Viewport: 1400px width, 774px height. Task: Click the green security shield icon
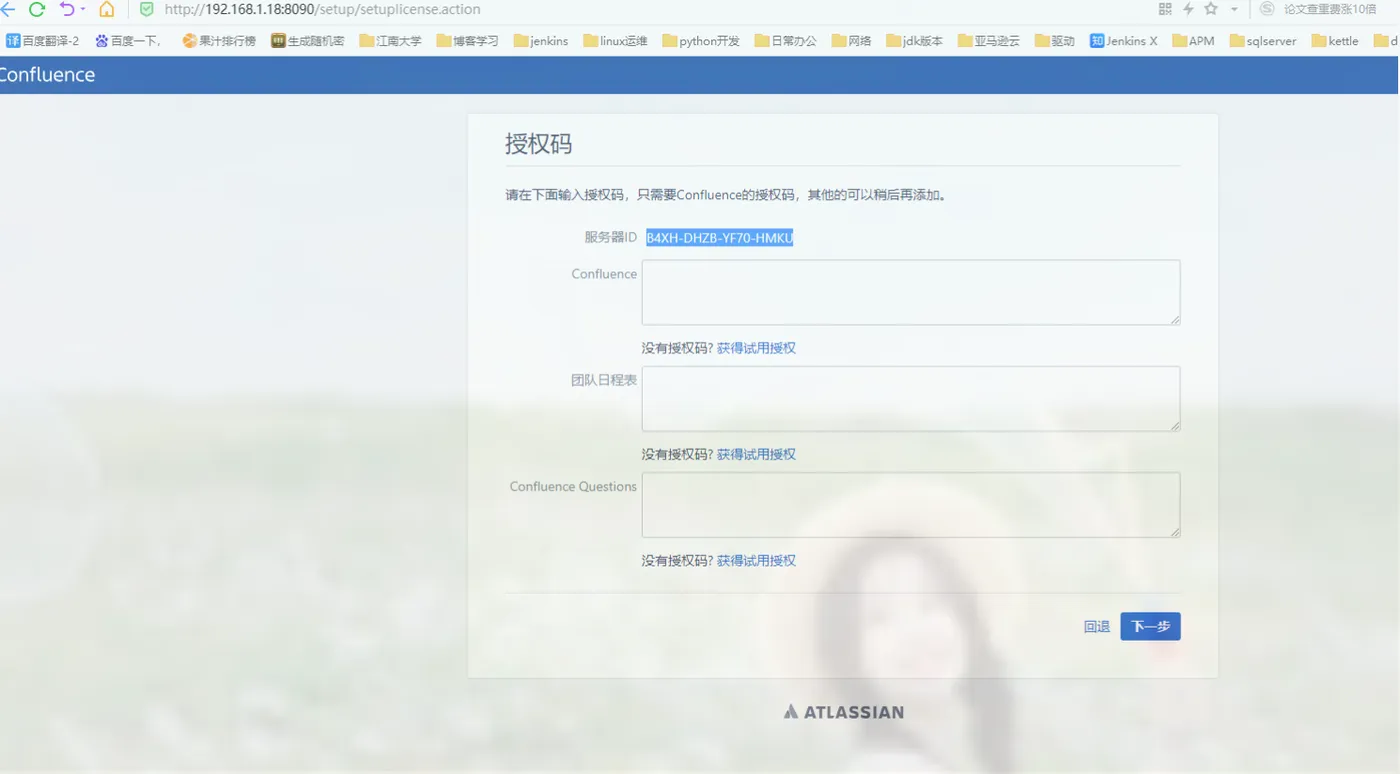point(146,9)
